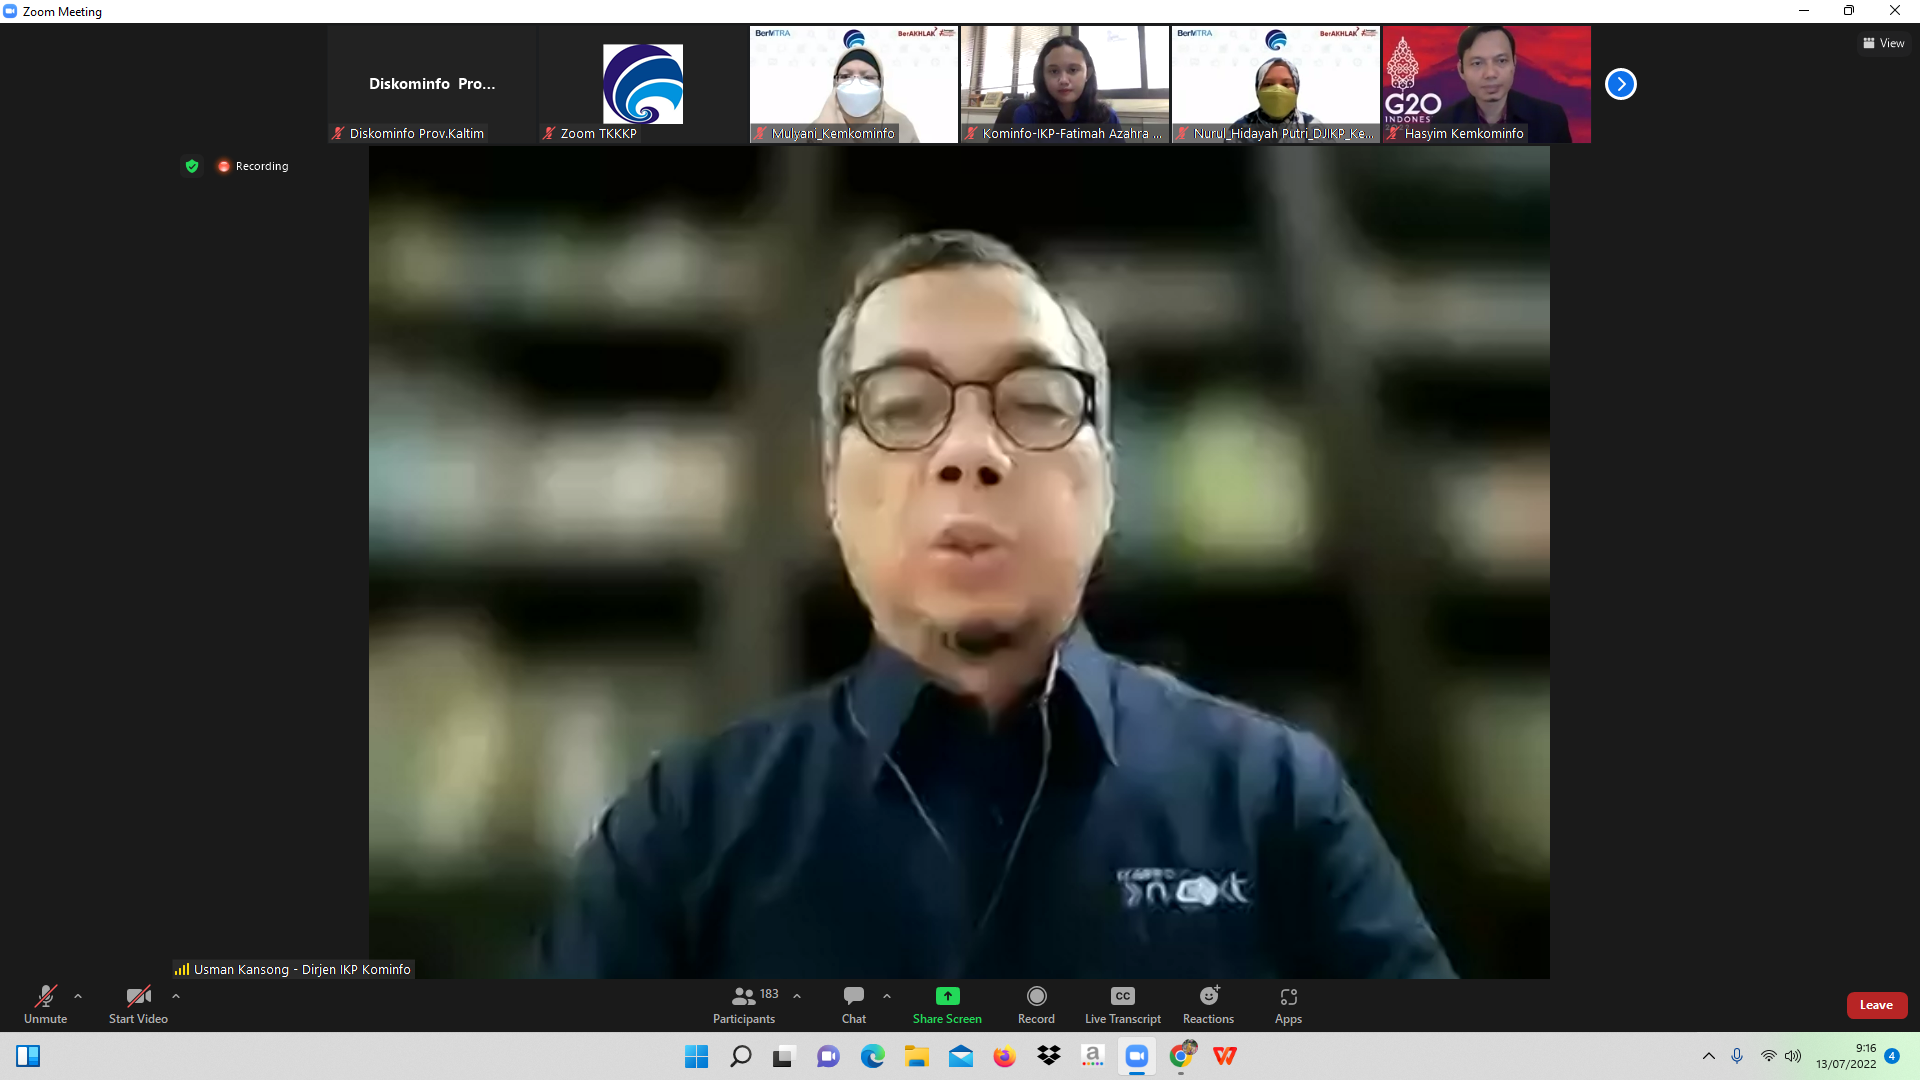Show next page of participant thumbnails
1920x1080 pixels.
pos(1620,84)
